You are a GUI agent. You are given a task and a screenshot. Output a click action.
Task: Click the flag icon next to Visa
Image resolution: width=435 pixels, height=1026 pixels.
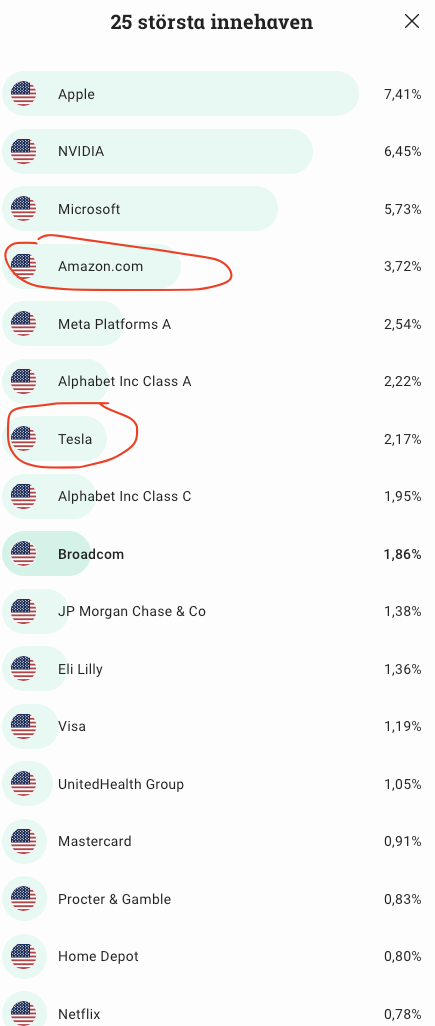tap(24, 726)
